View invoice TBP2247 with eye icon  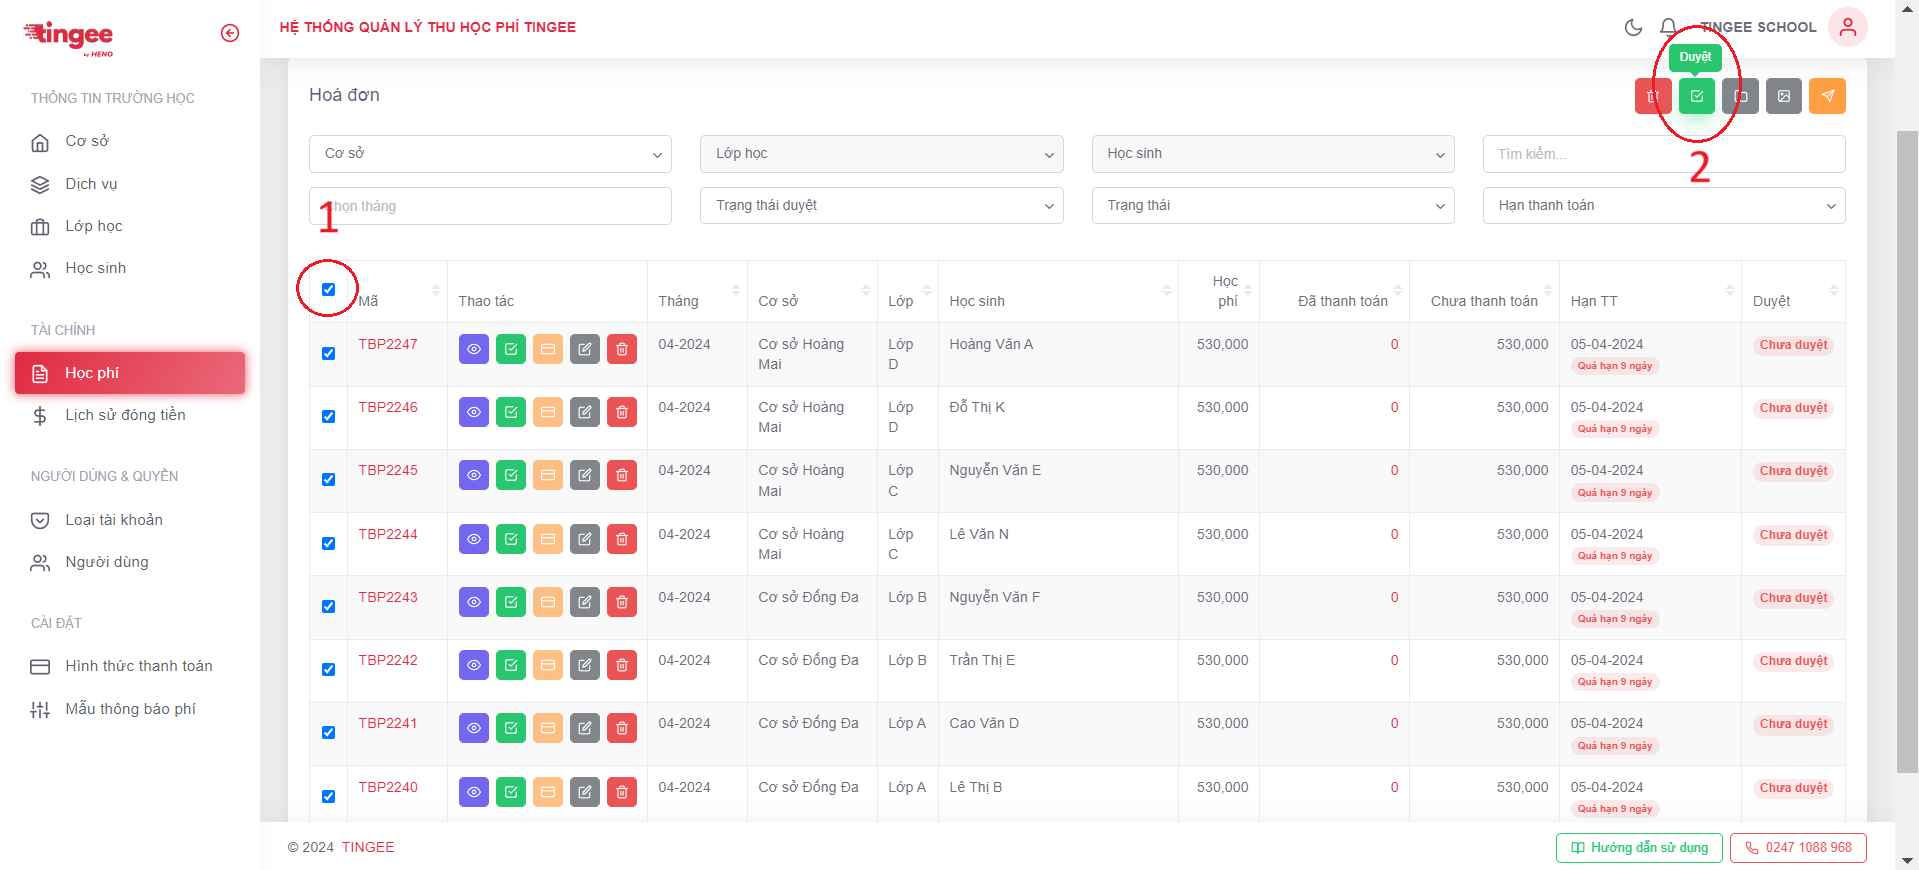(474, 349)
